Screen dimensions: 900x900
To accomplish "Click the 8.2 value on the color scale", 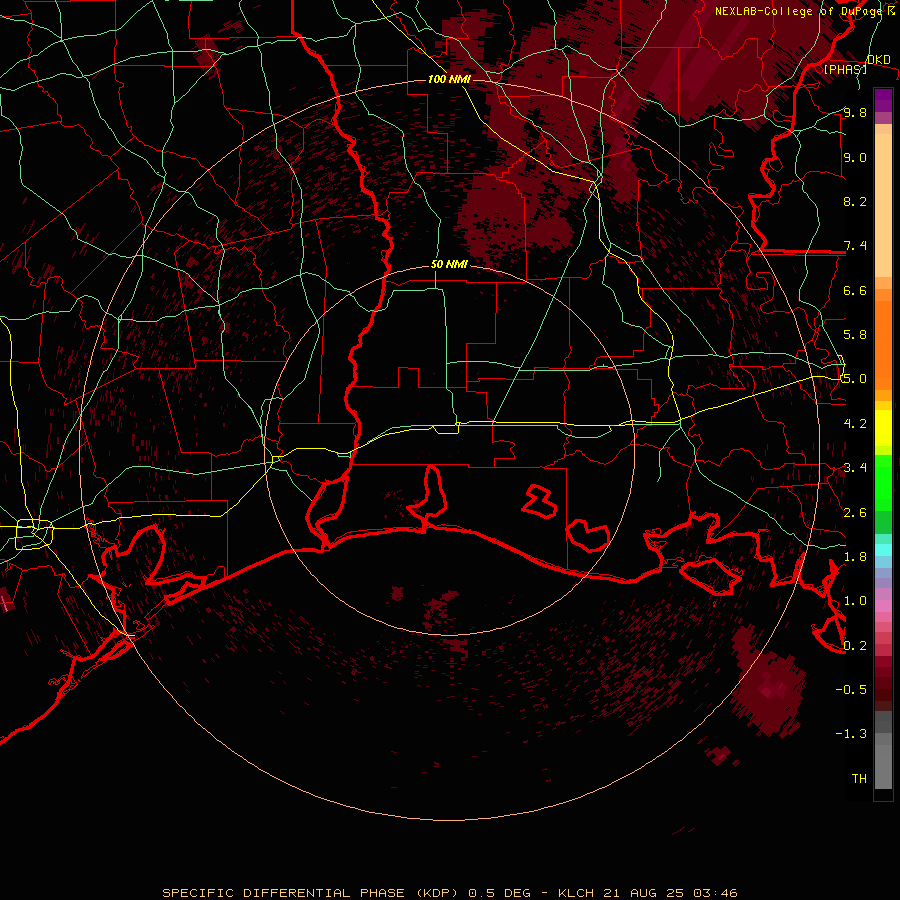I will point(855,201).
